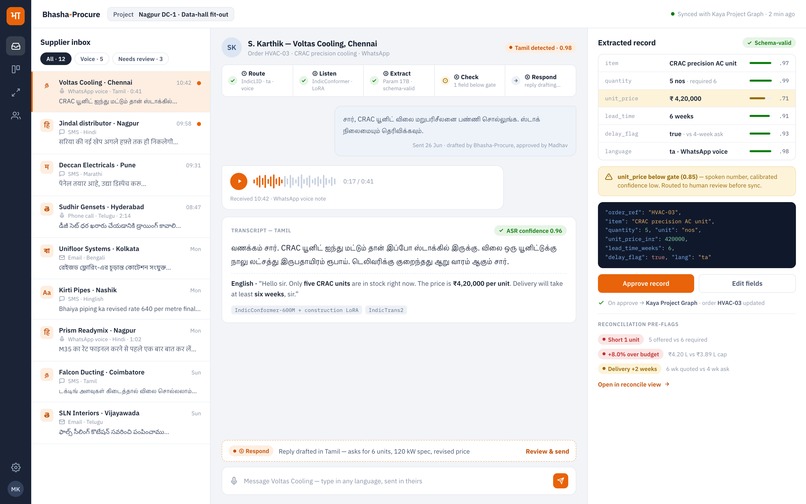Click Approve record
This screenshot has width=806, height=504.
click(x=646, y=283)
